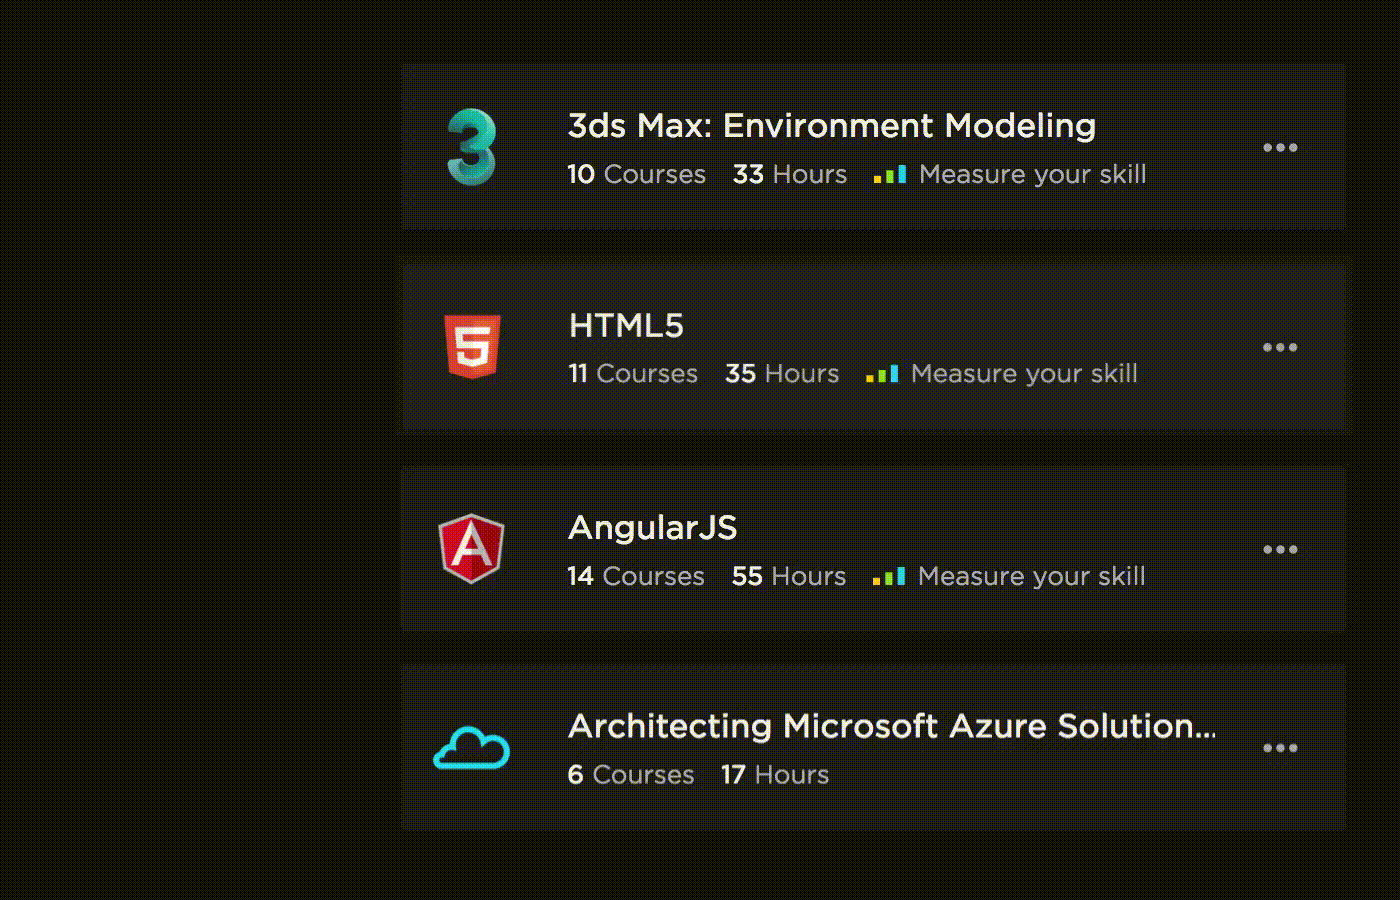This screenshot has height=900, width=1400.
Task: Click Measure your skill for 3ds Max
Action: 1033,175
